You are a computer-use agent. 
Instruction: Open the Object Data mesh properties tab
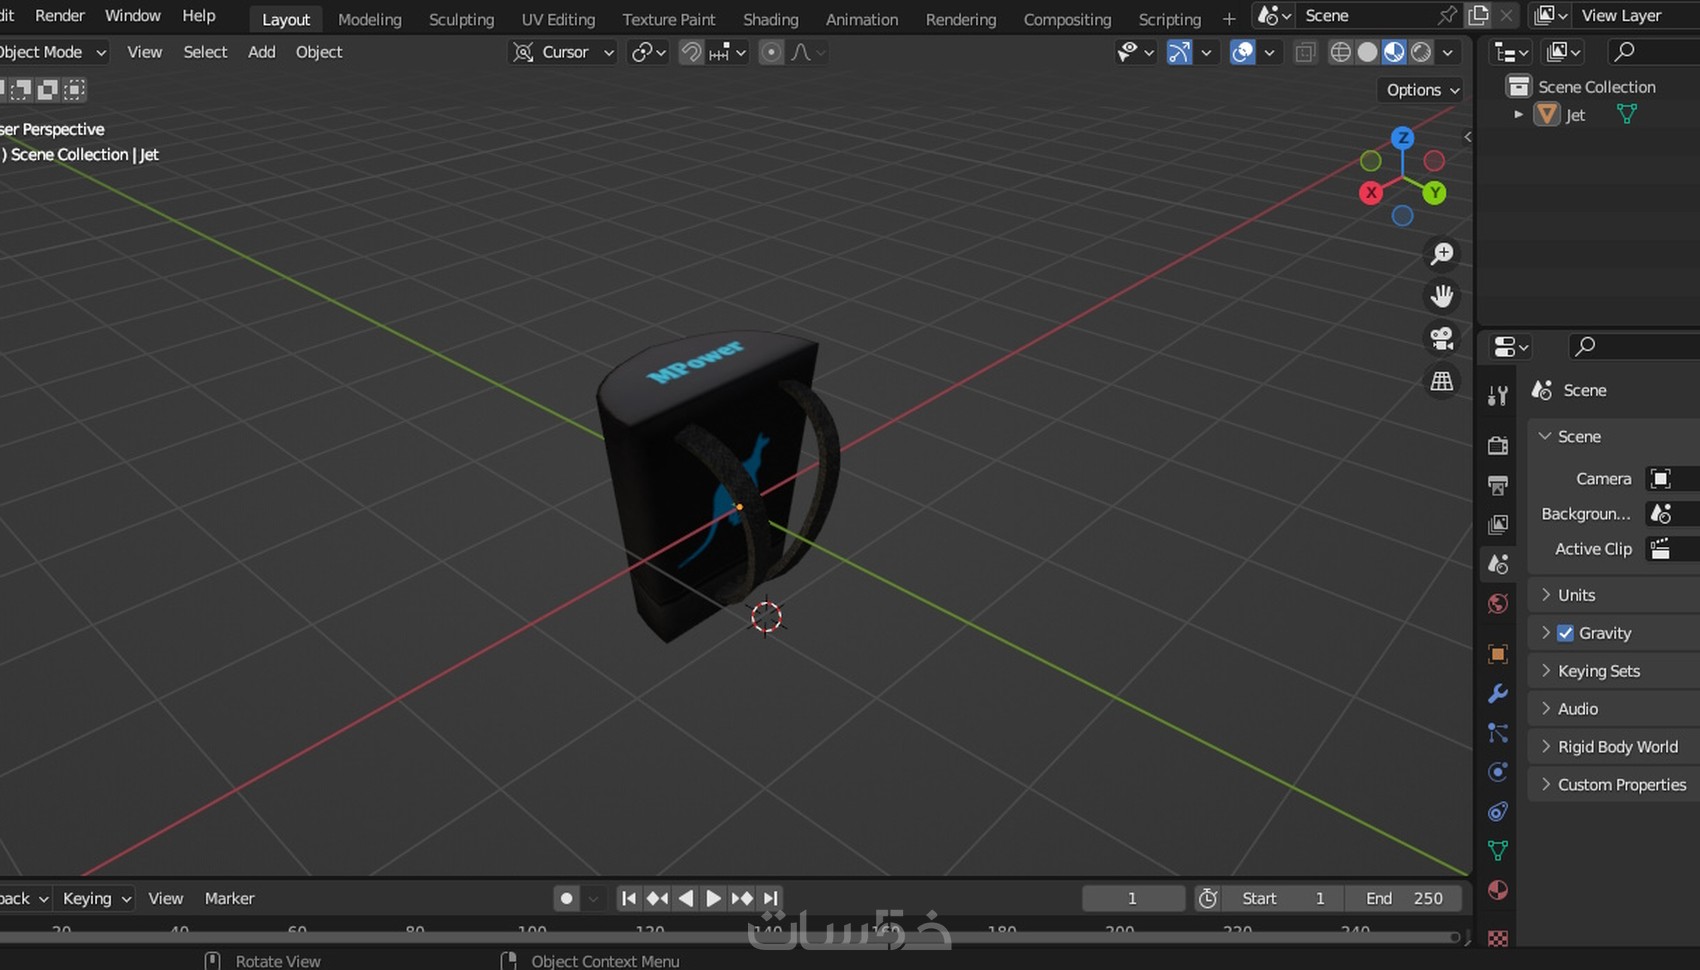1498,851
